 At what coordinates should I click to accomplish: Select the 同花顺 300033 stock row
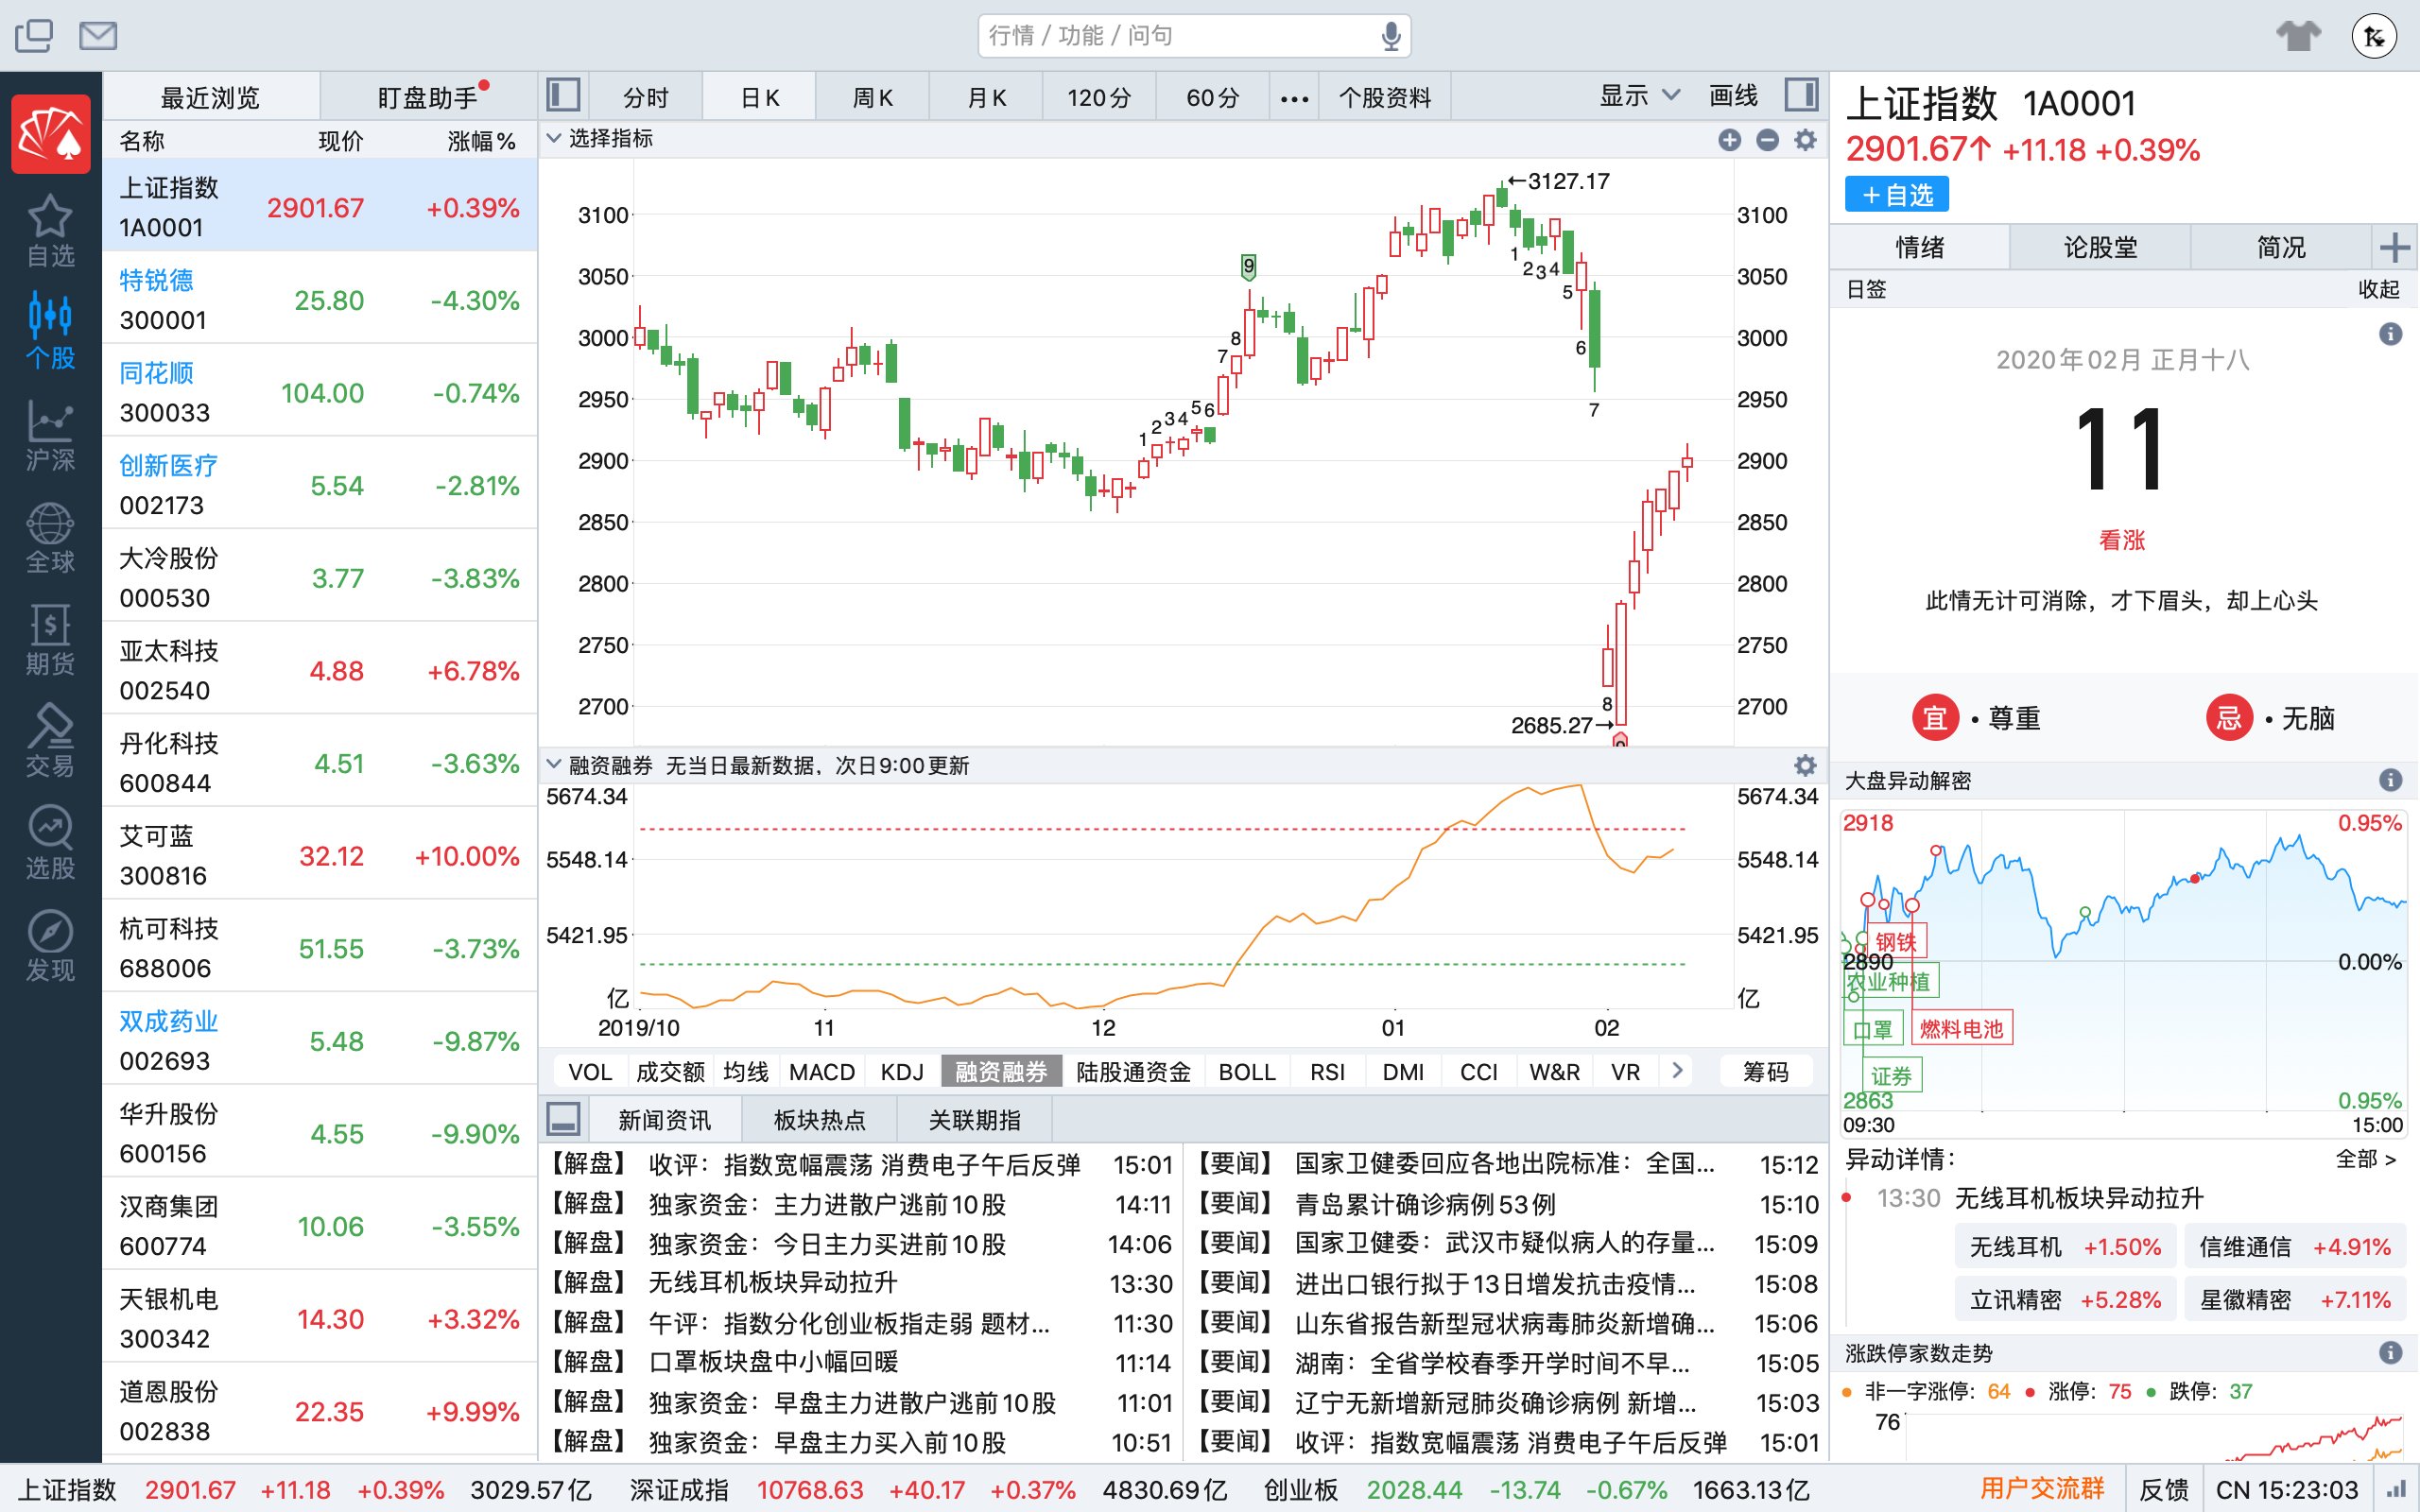[319, 393]
